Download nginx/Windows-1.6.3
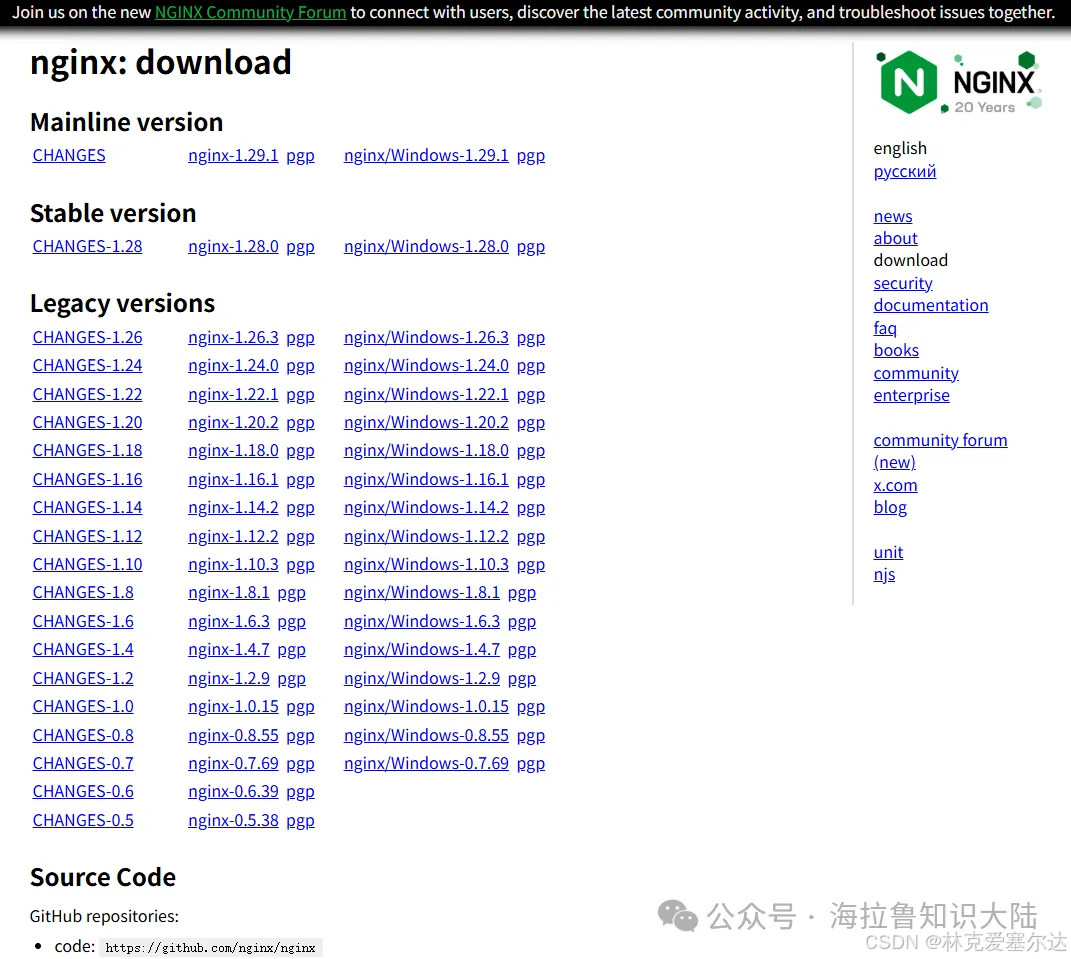 tap(421, 622)
